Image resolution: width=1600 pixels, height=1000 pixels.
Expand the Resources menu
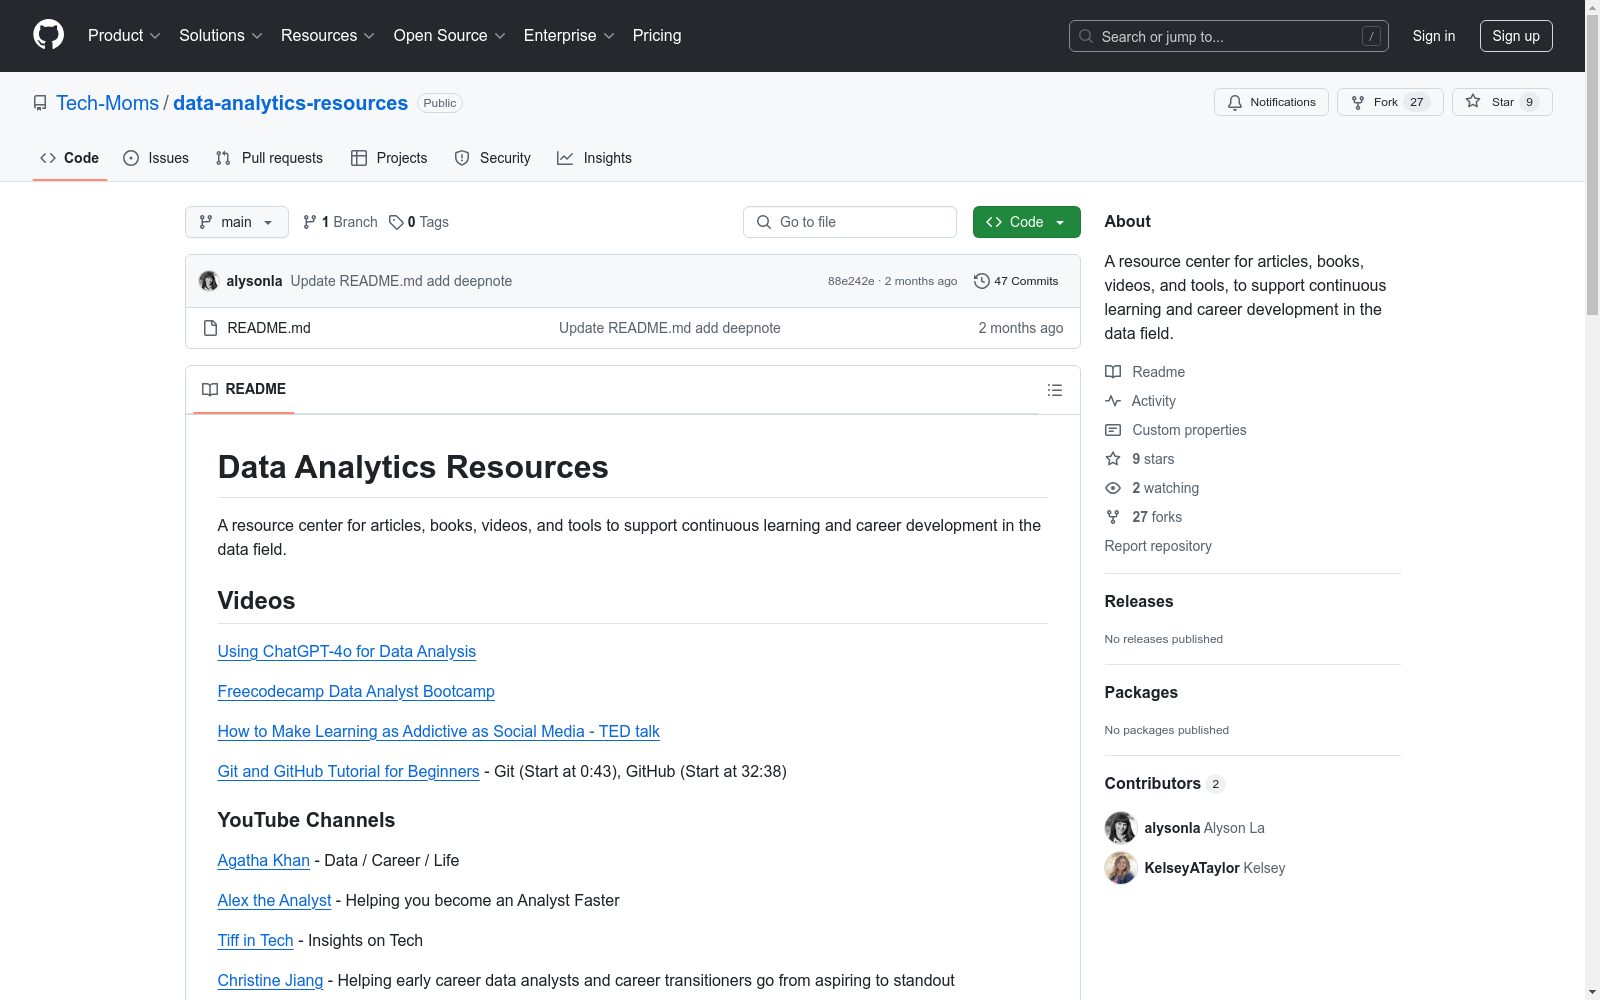328,36
